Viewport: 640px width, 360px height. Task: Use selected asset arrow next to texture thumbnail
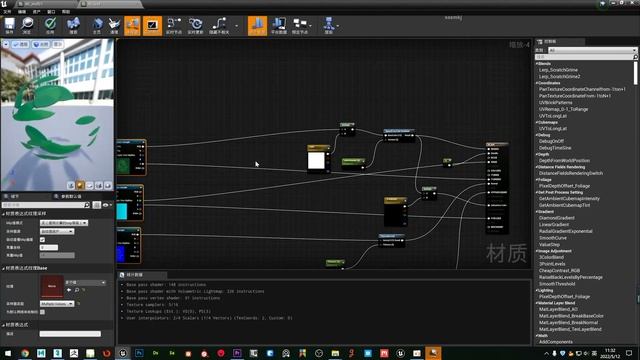click(x=69, y=290)
